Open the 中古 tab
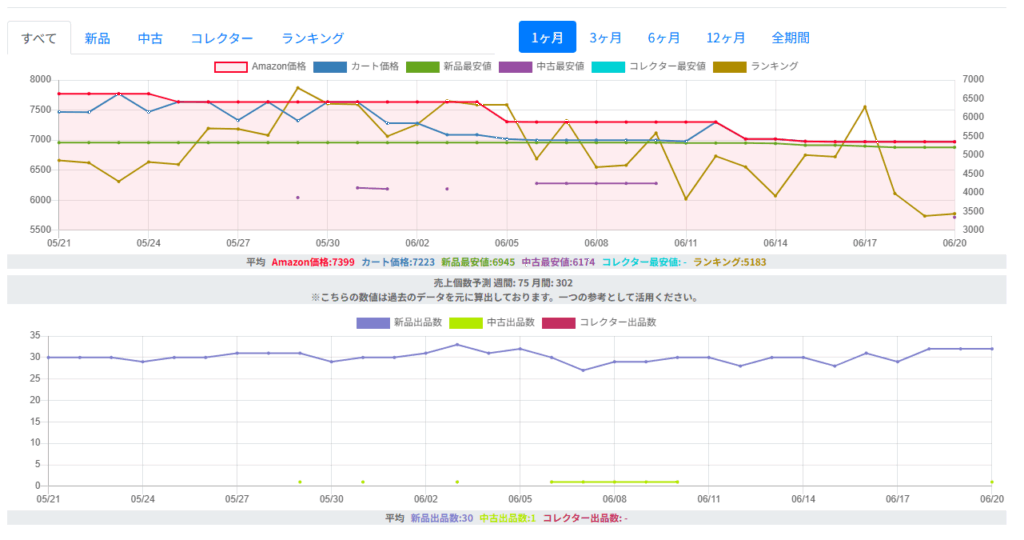 (x=150, y=38)
